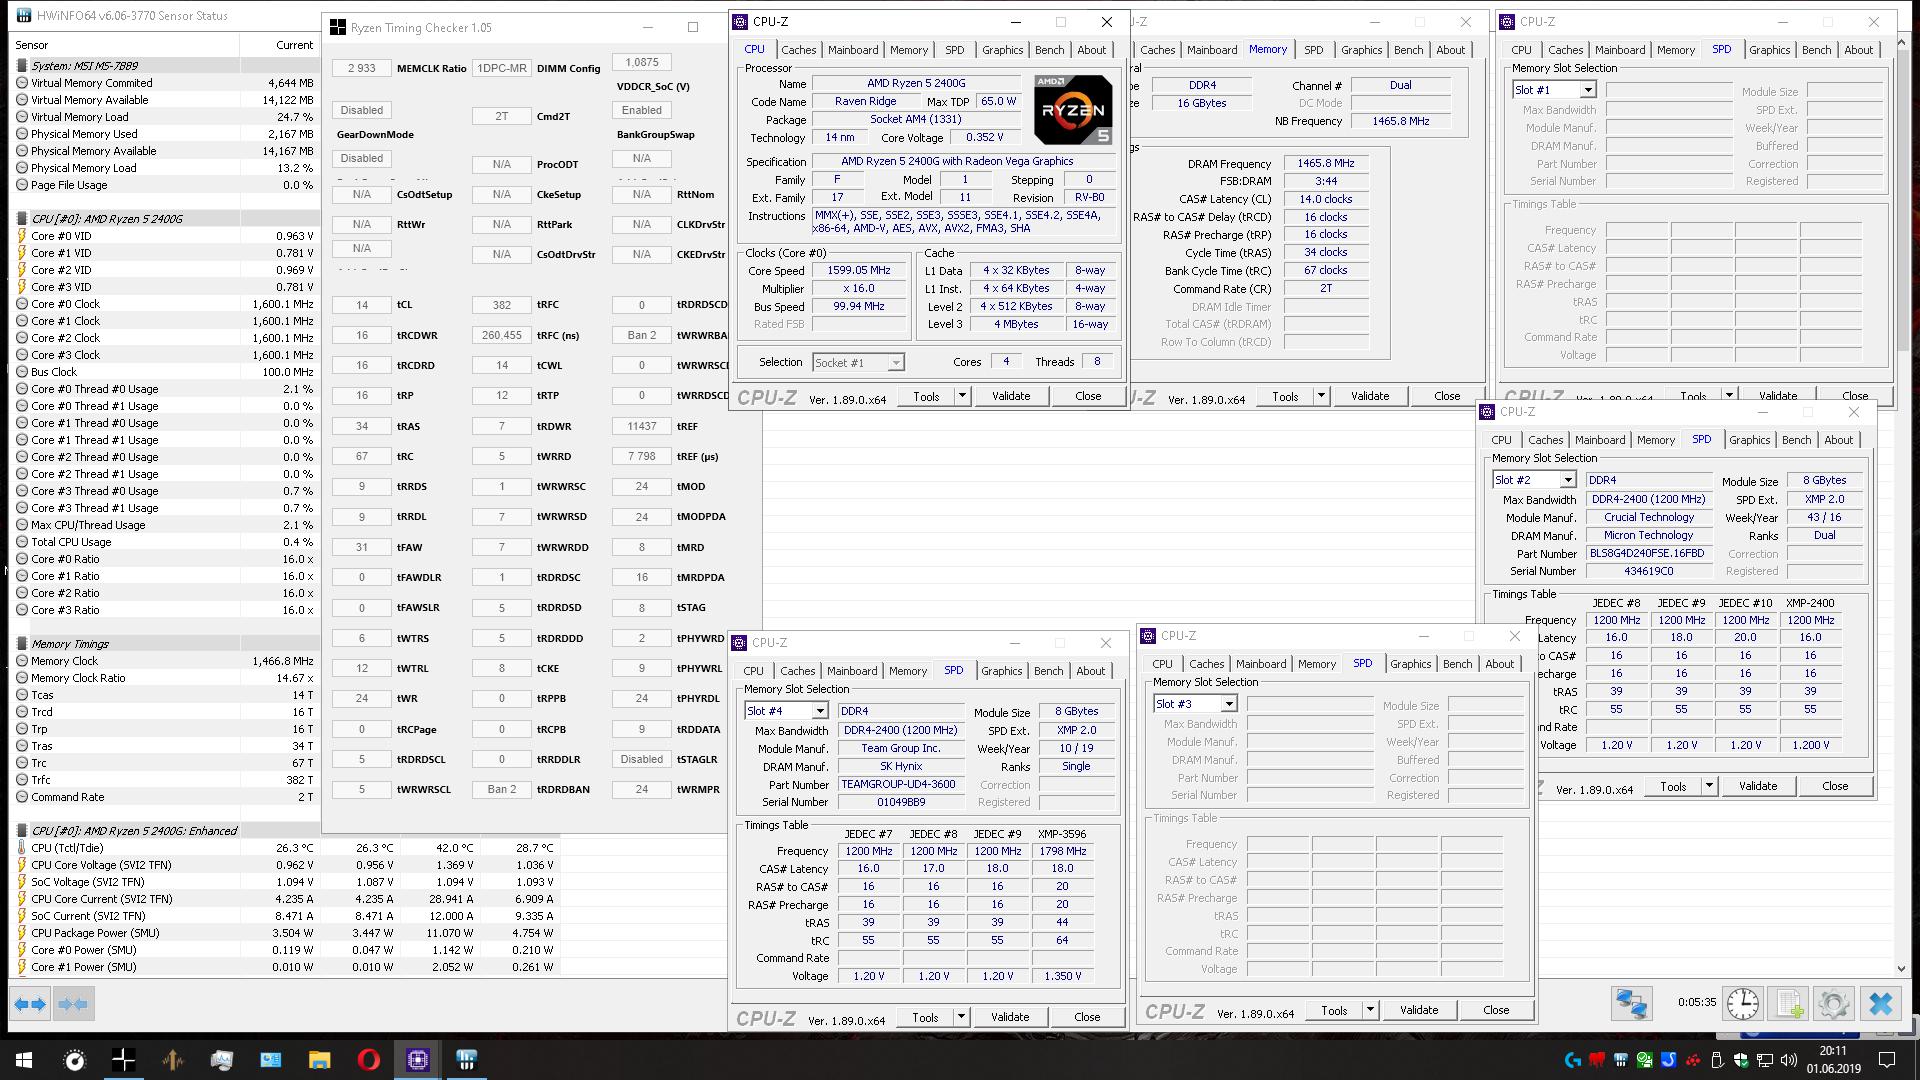Open HWiNFO network remote monitoring icon
The width and height of the screenshot is (1920, 1080).
(x=1631, y=1004)
